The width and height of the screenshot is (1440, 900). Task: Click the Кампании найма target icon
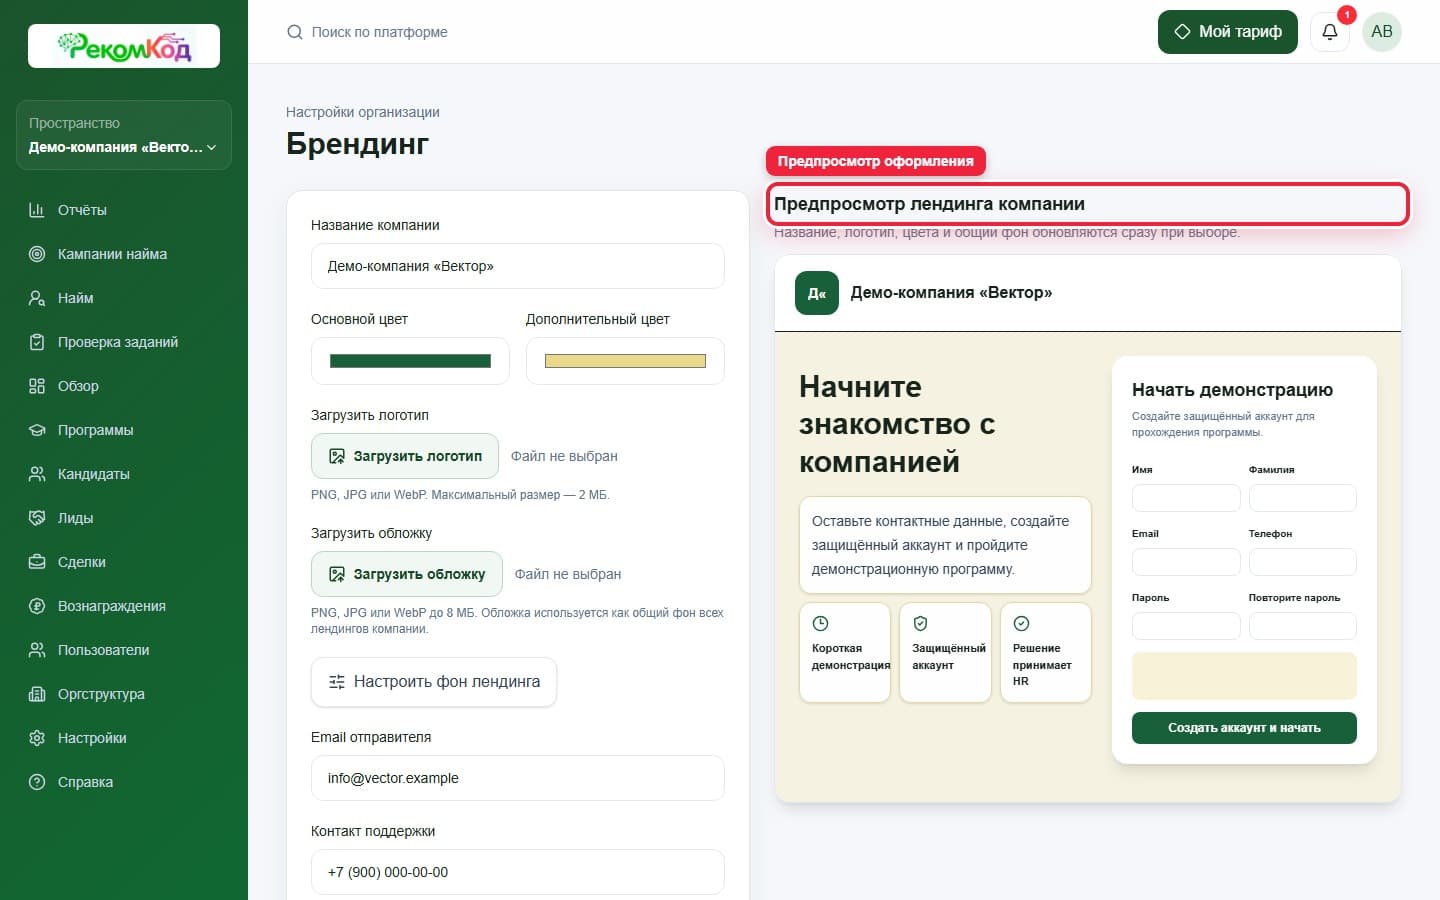pos(37,254)
